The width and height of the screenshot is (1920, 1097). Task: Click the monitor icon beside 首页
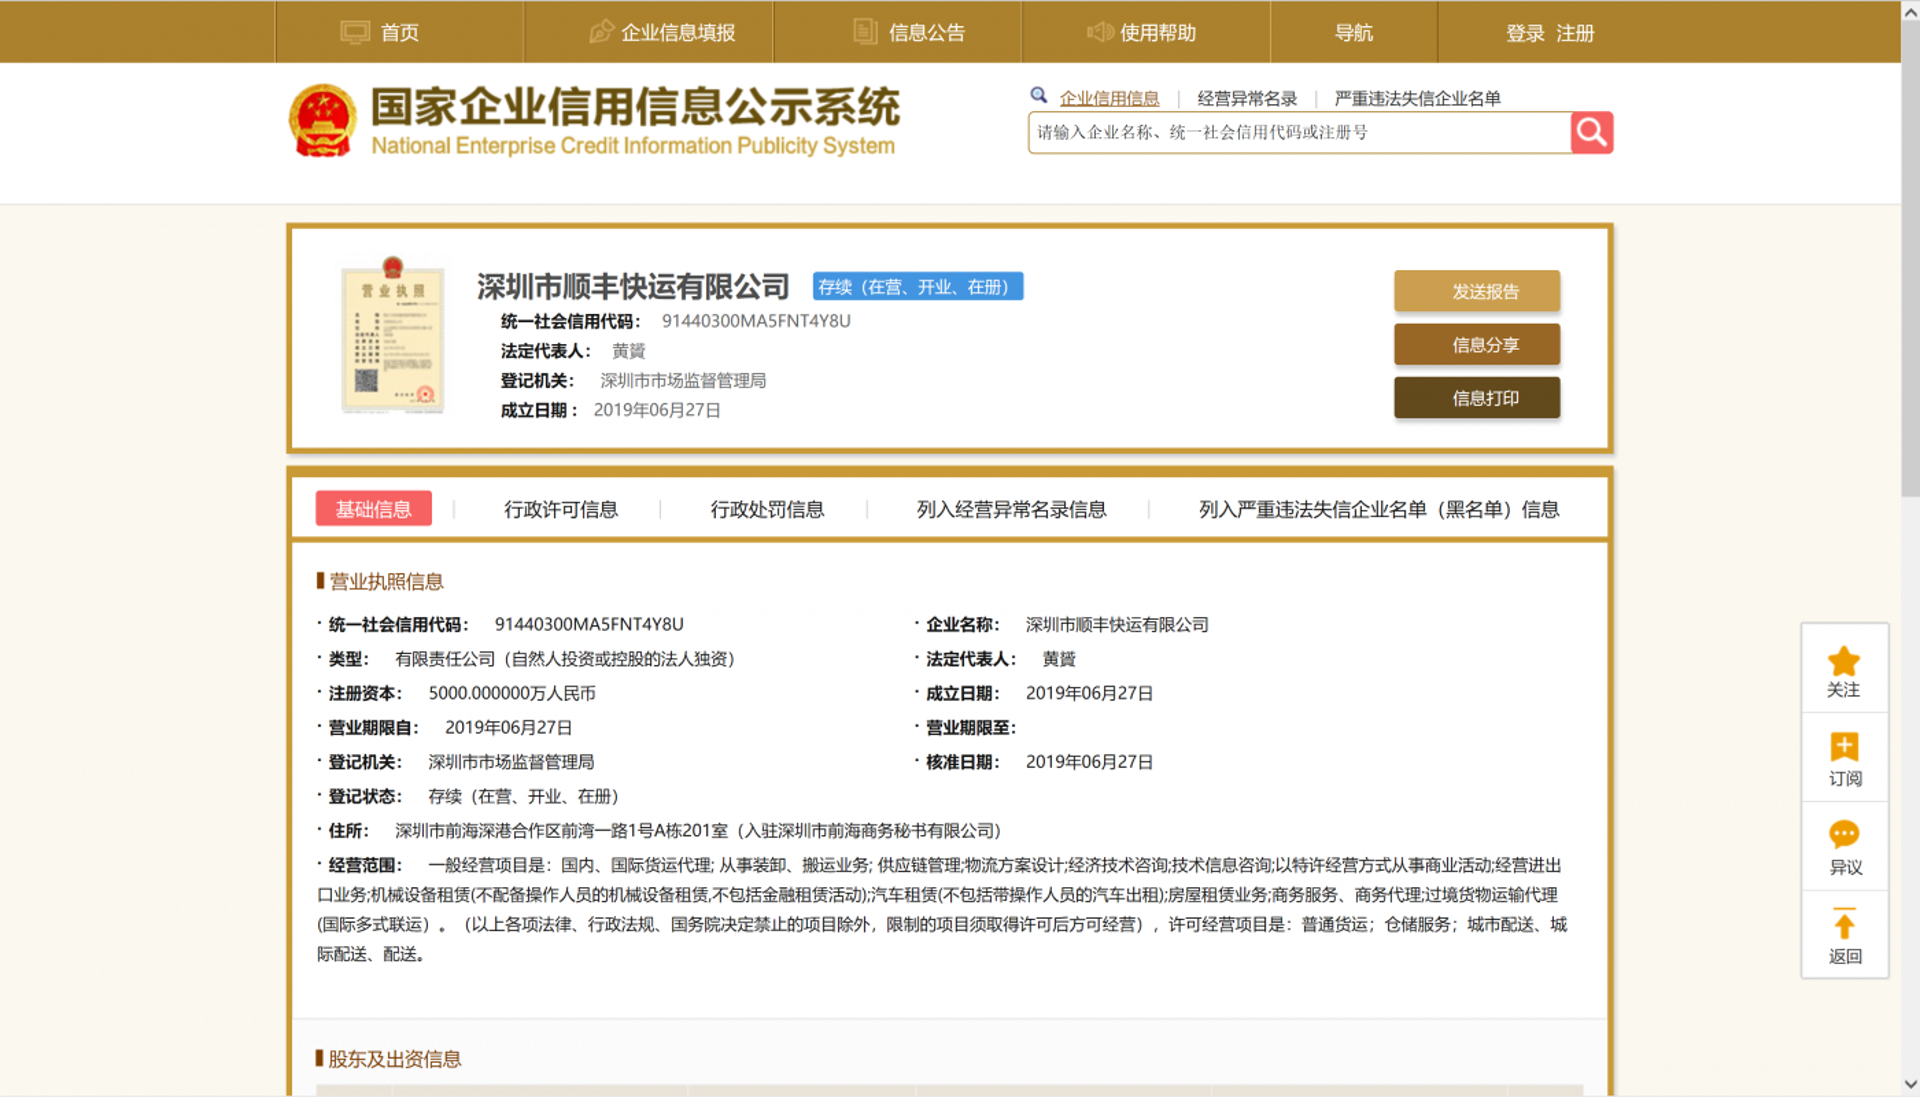click(x=355, y=32)
